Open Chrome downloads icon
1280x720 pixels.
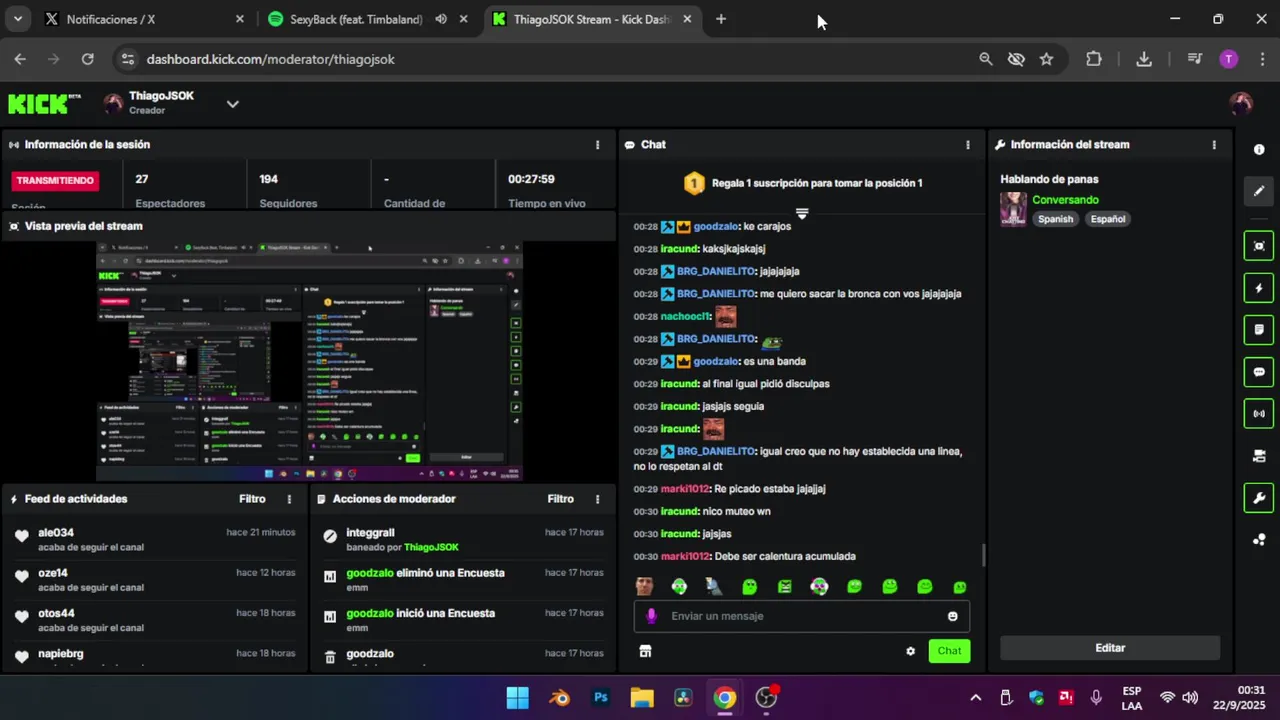(1144, 59)
